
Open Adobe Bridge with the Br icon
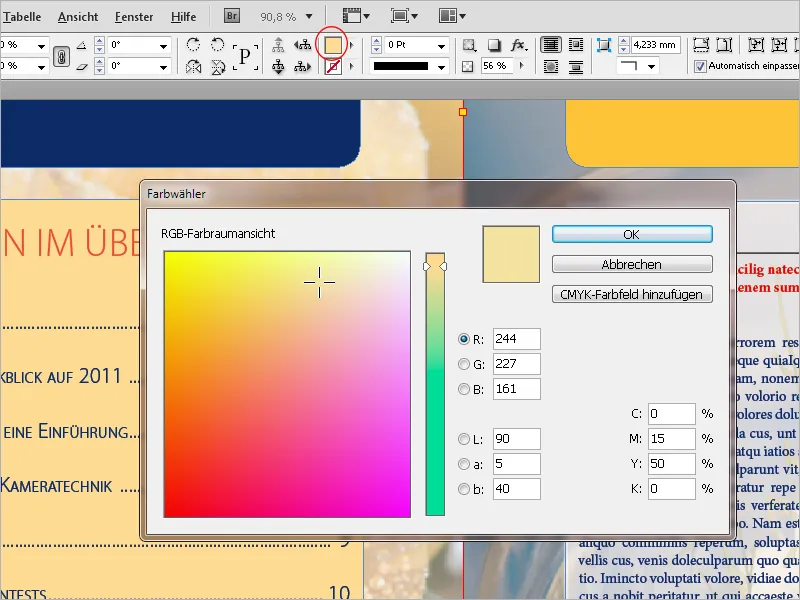(232, 16)
